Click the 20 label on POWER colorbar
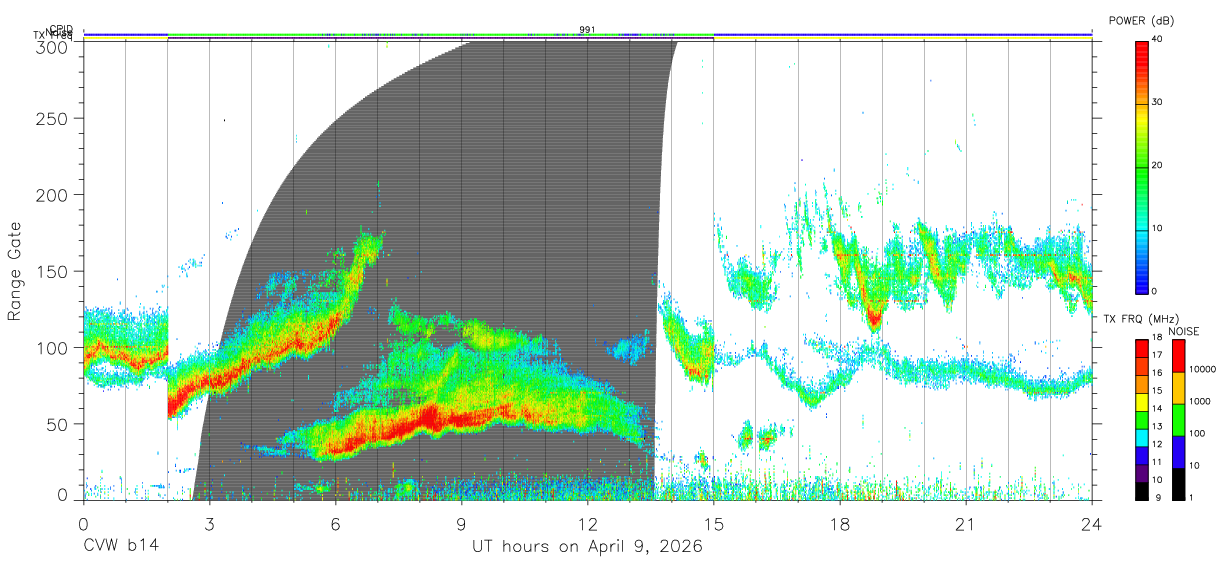This screenshot has width=1228, height=567. [x=1159, y=166]
